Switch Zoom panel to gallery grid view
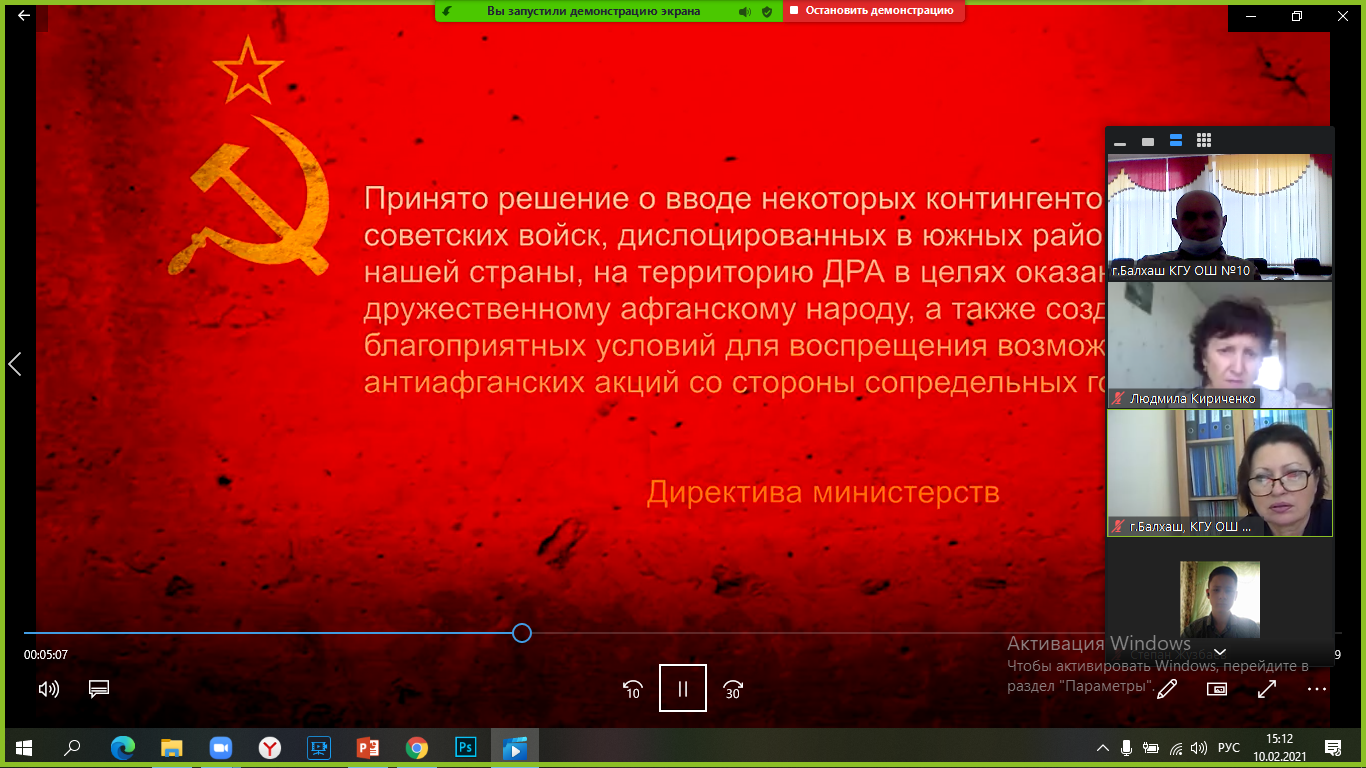The width and height of the screenshot is (1366, 768). [x=1204, y=141]
